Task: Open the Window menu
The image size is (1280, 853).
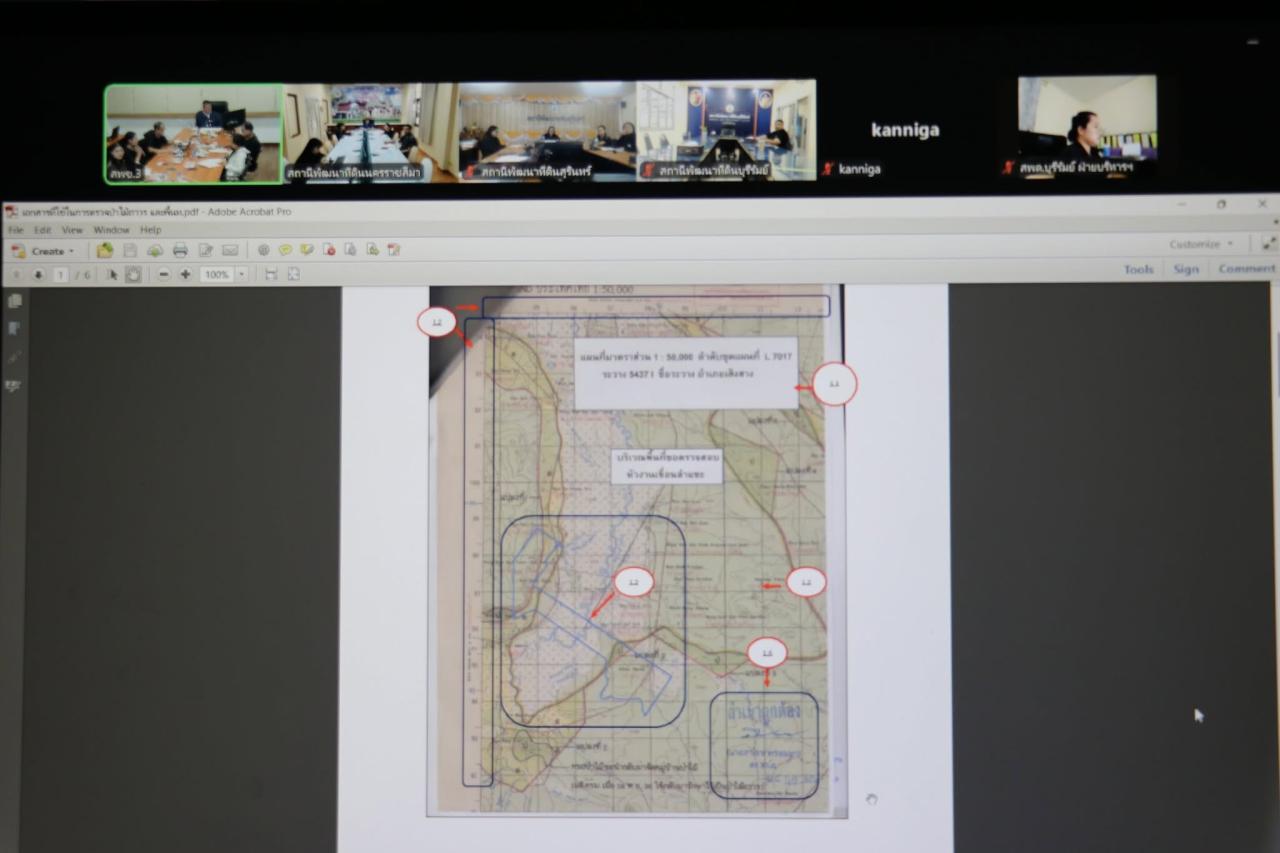Action: point(111,230)
